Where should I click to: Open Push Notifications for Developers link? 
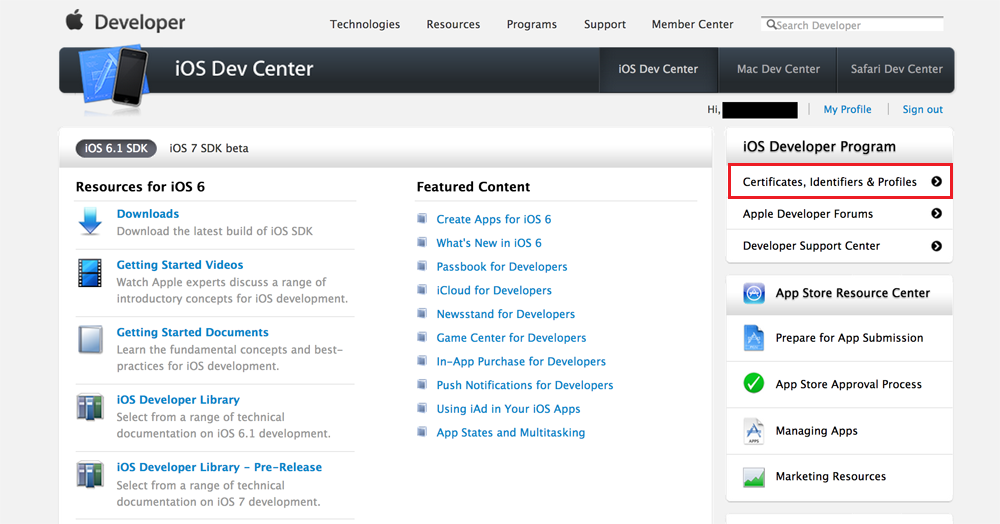click(525, 385)
